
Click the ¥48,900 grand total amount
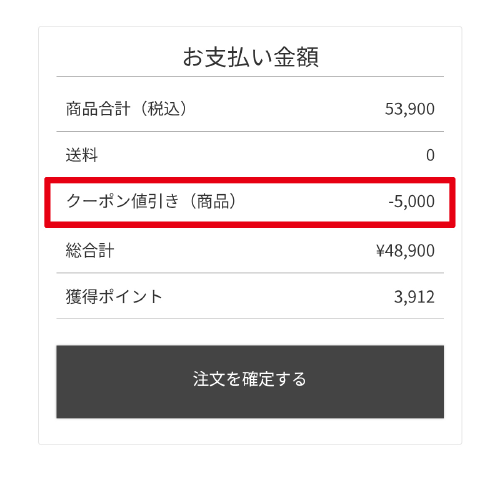(405, 251)
